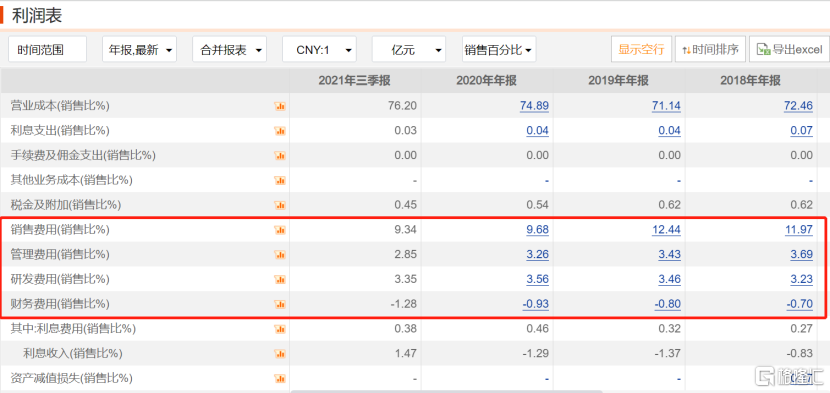Open 2018 管理费用 value 3.69 link
The image size is (830, 393).
point(801,255)
